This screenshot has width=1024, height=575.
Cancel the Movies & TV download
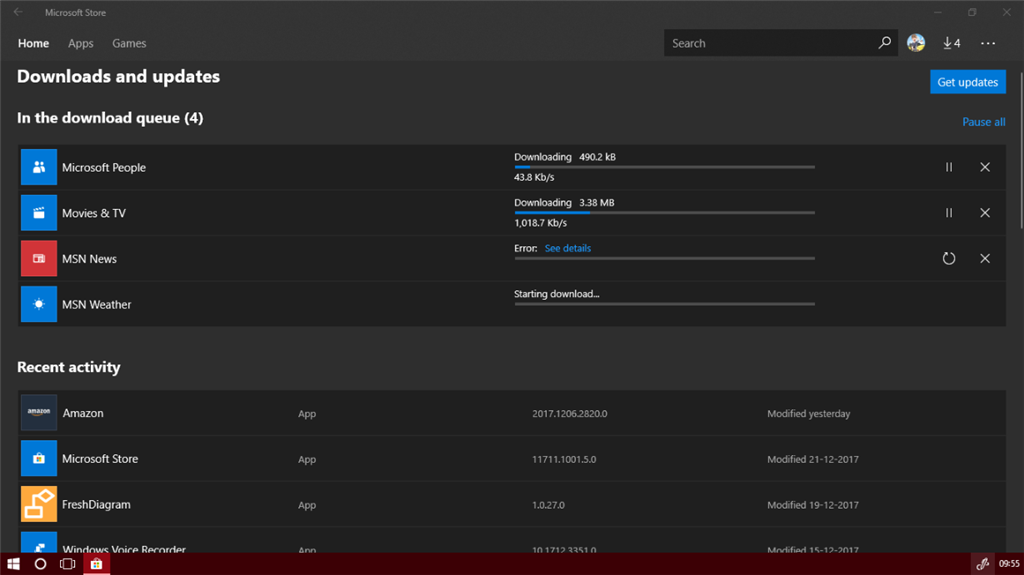985,213
